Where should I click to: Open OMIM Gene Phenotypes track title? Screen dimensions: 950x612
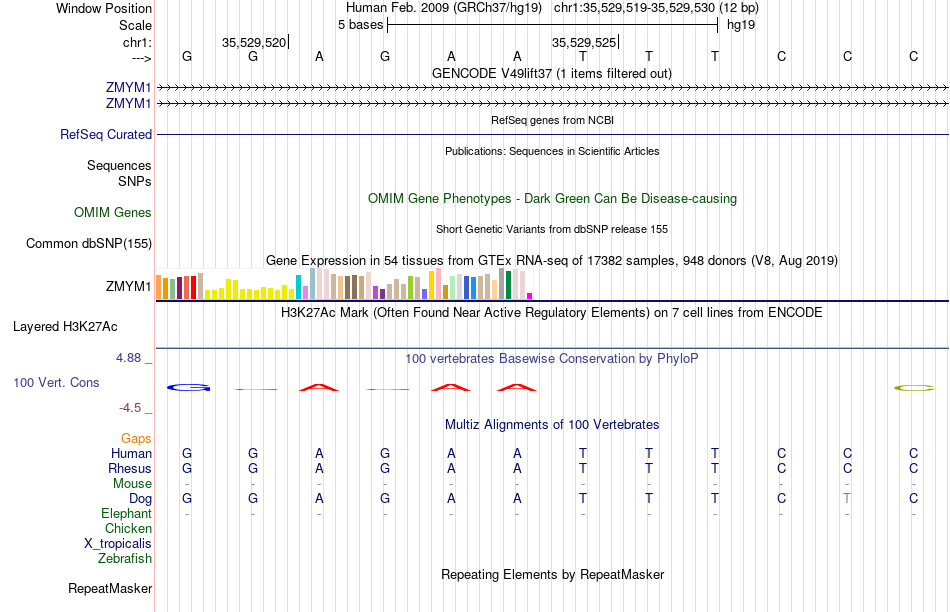[x=552, y=198]
